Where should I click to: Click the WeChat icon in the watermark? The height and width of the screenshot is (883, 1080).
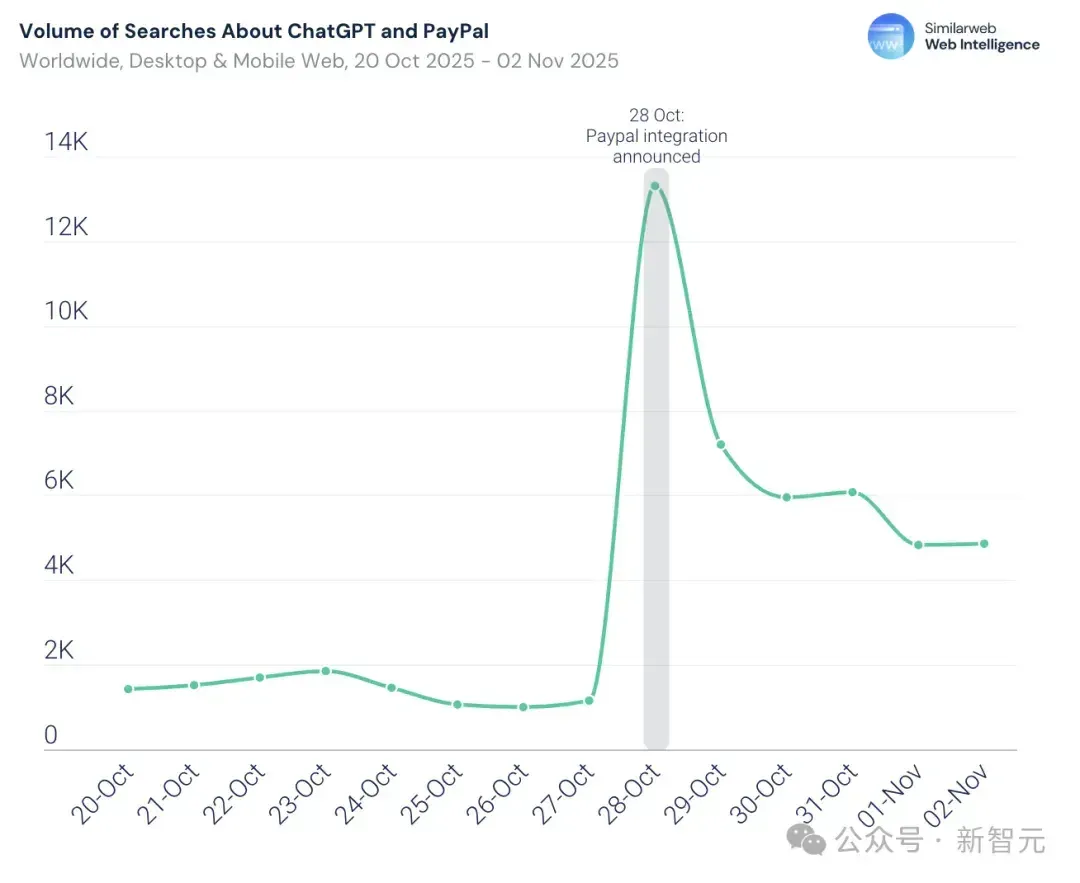point(806,840)
